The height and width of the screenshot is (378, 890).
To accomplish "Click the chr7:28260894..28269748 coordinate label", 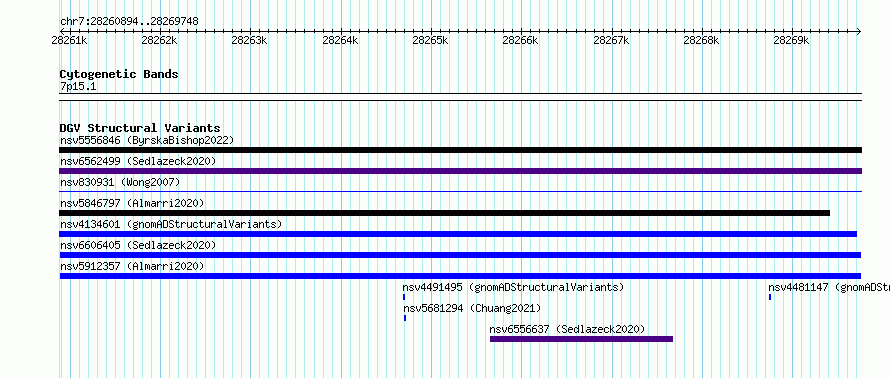I will 129,22.
